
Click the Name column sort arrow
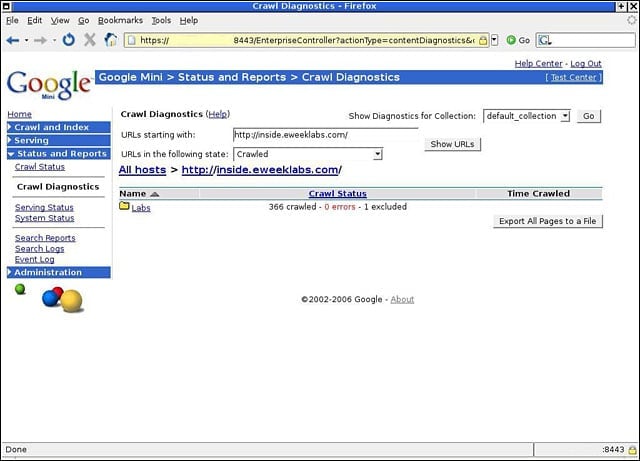154,194
